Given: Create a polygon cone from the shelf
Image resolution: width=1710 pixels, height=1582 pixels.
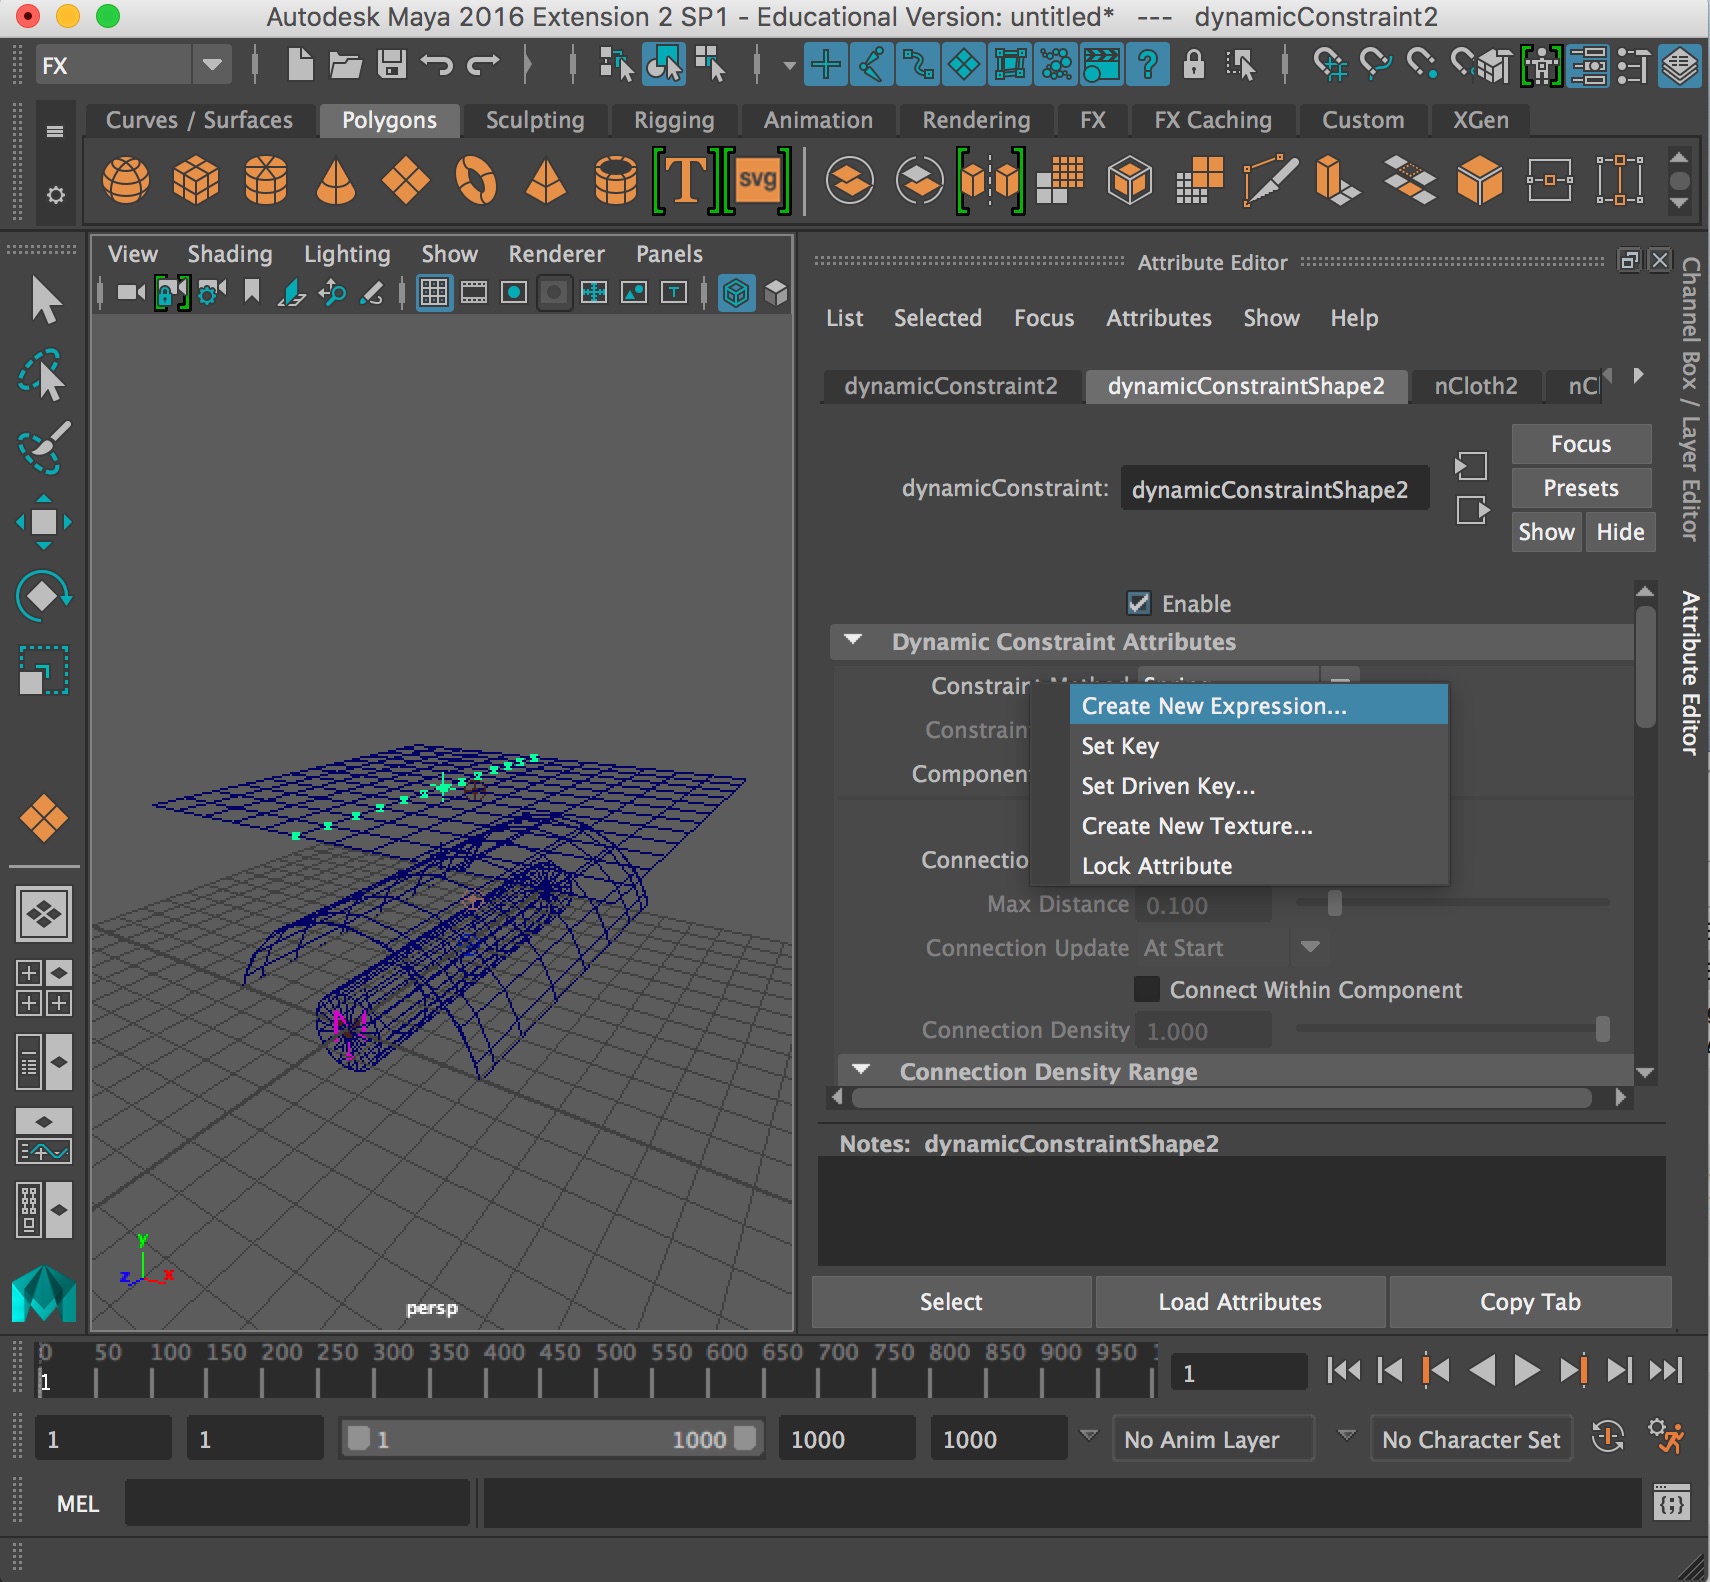Looking at the screenshot, I should point(336,181).
